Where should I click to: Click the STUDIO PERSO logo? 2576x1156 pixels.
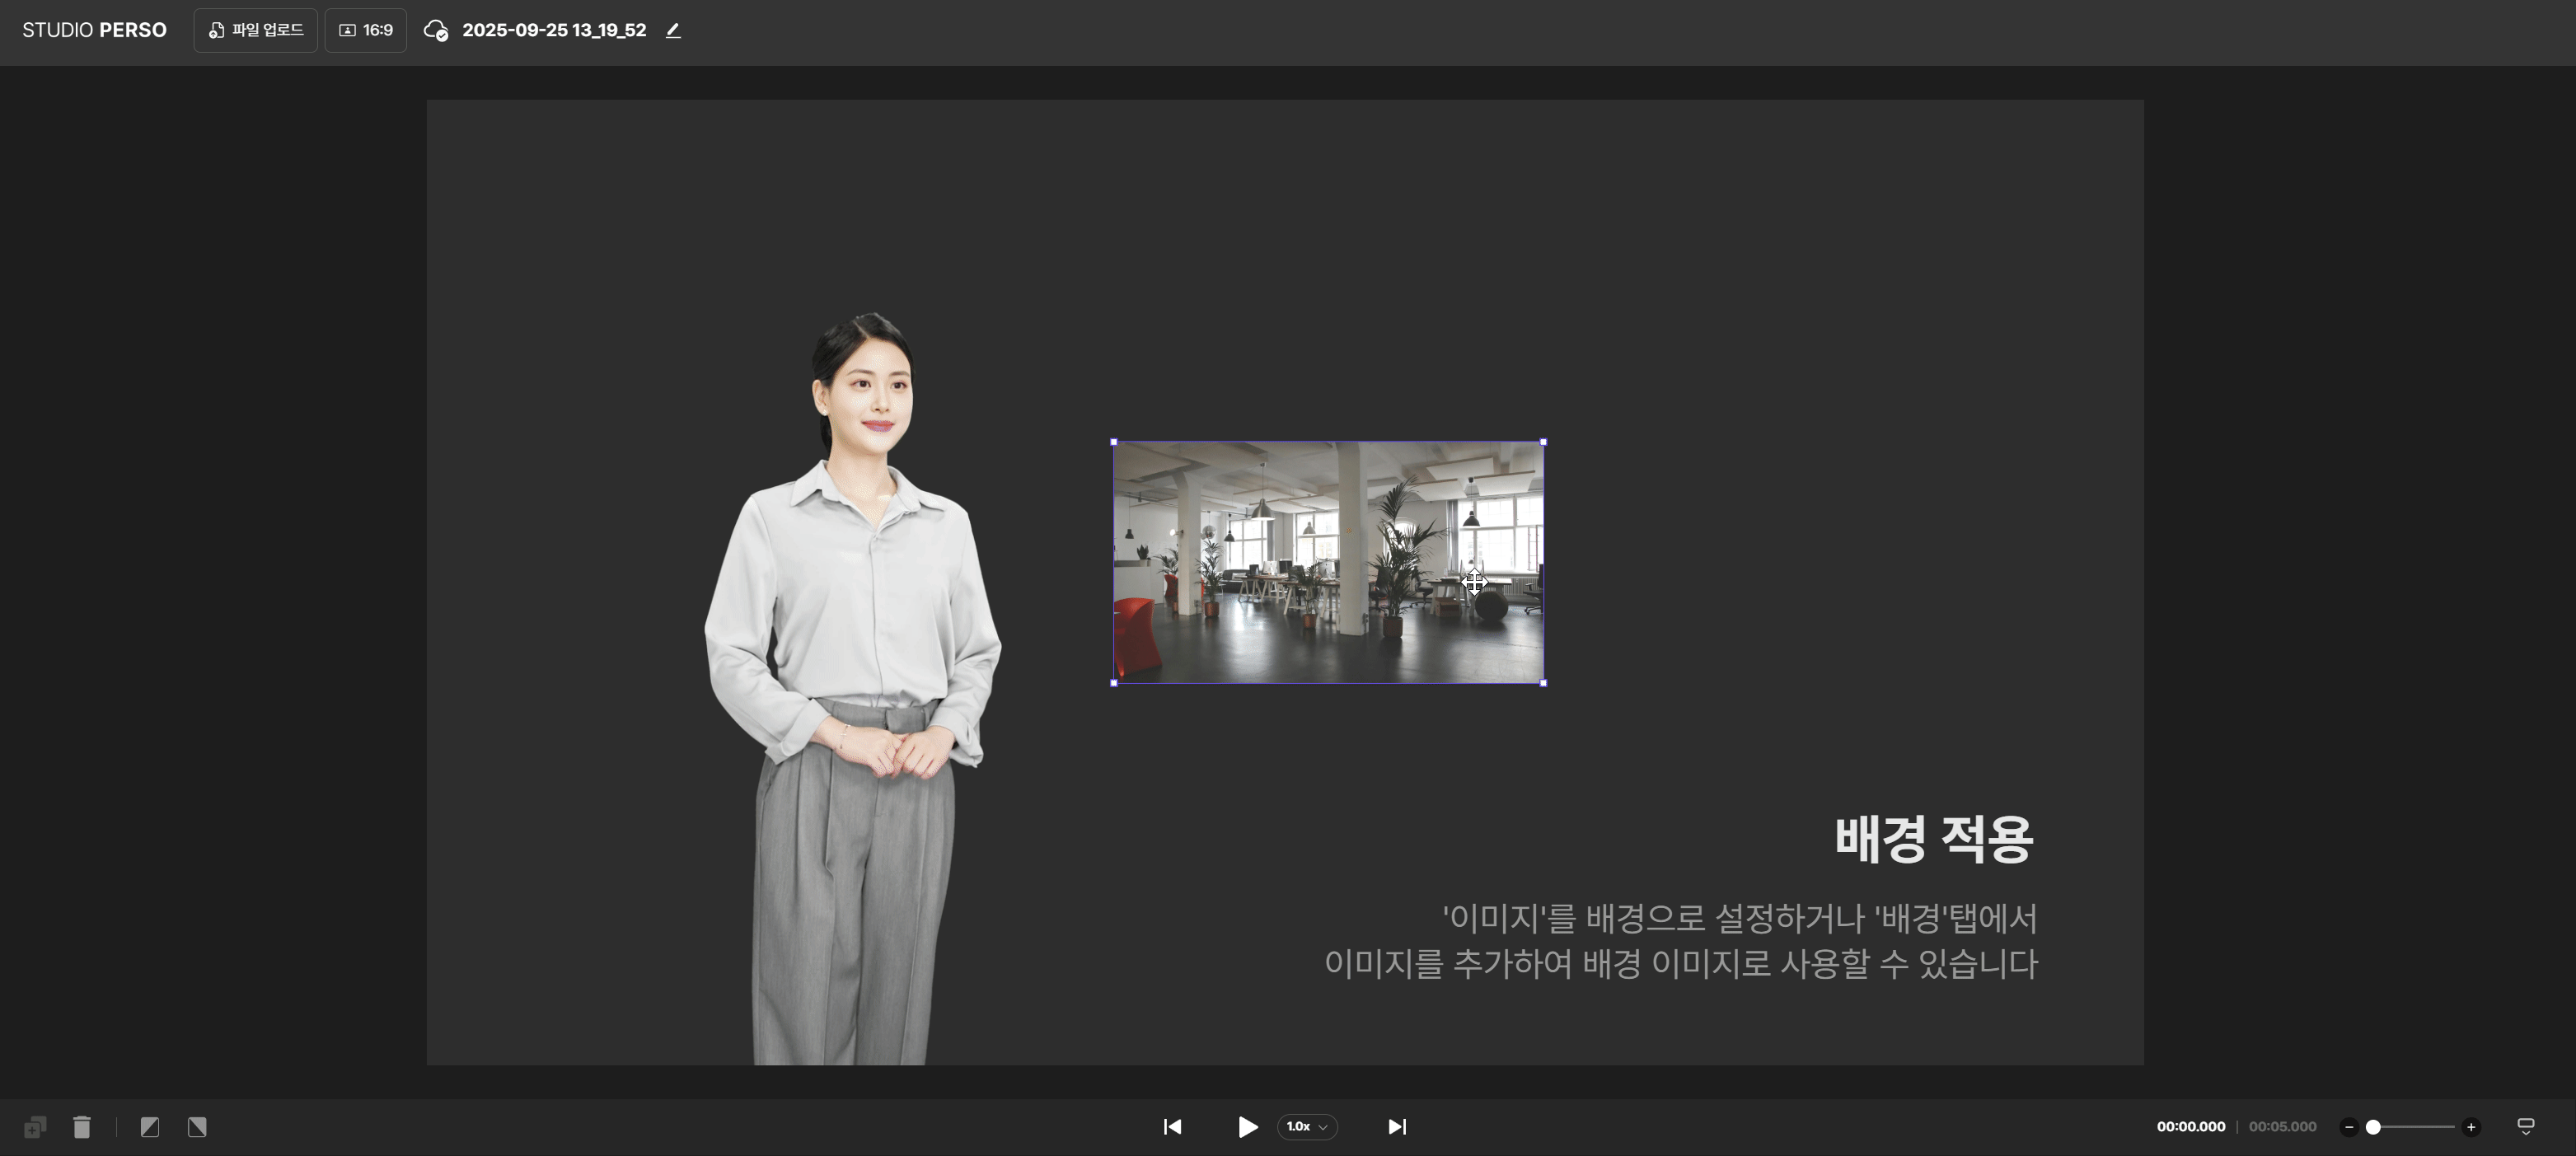[x=94, y=30]
